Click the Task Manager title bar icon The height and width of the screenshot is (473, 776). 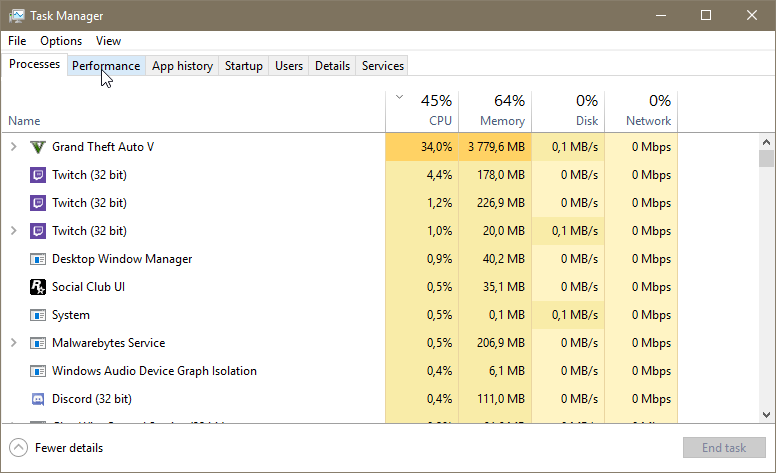coord(17,16)
